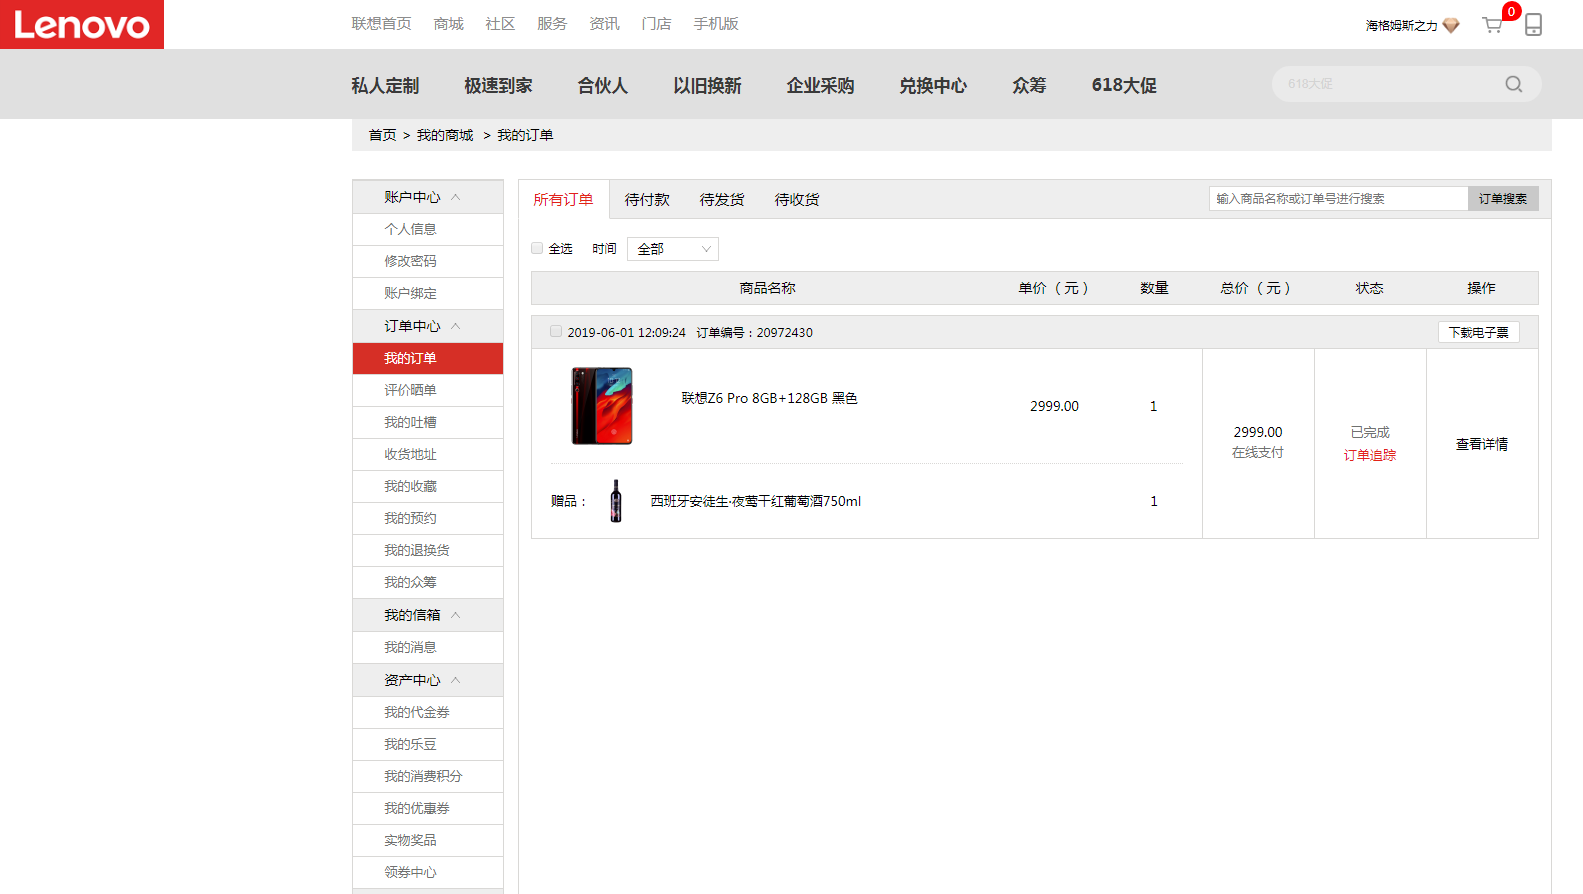1583x894 pixels.
Task: Click the 订单搜索 button
Action: (1503, 198)
